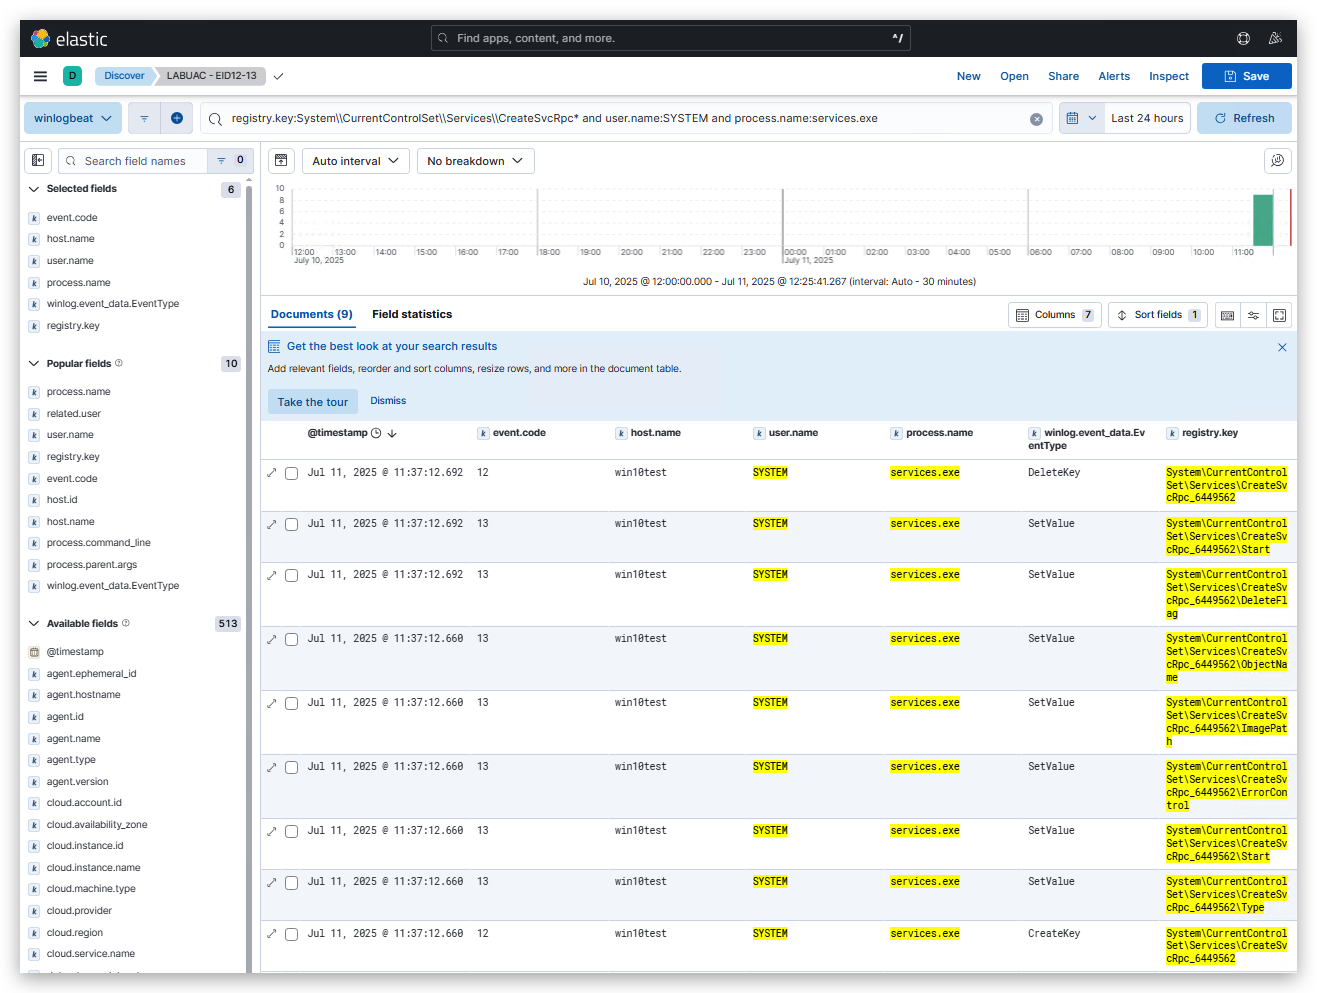This screenshot has width=1317, height=993.
Task: Open the keyboard shortcuts icon in table toolbar
Action: point(1227,315)
